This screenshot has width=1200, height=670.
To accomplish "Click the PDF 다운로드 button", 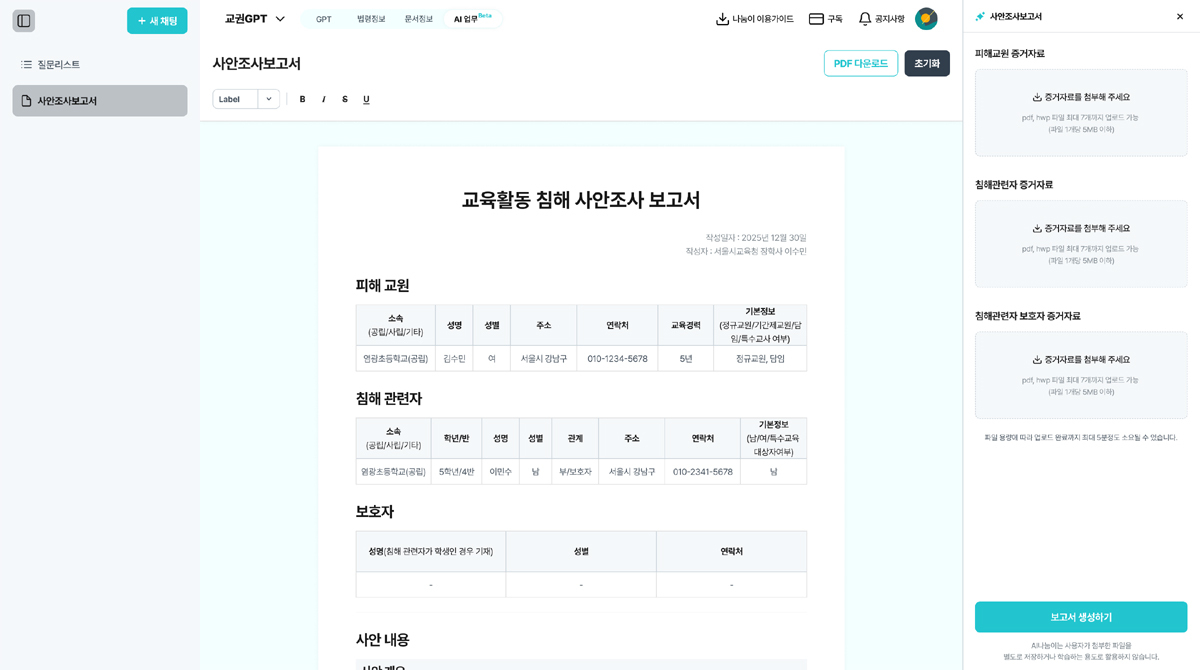I will 860,62.
